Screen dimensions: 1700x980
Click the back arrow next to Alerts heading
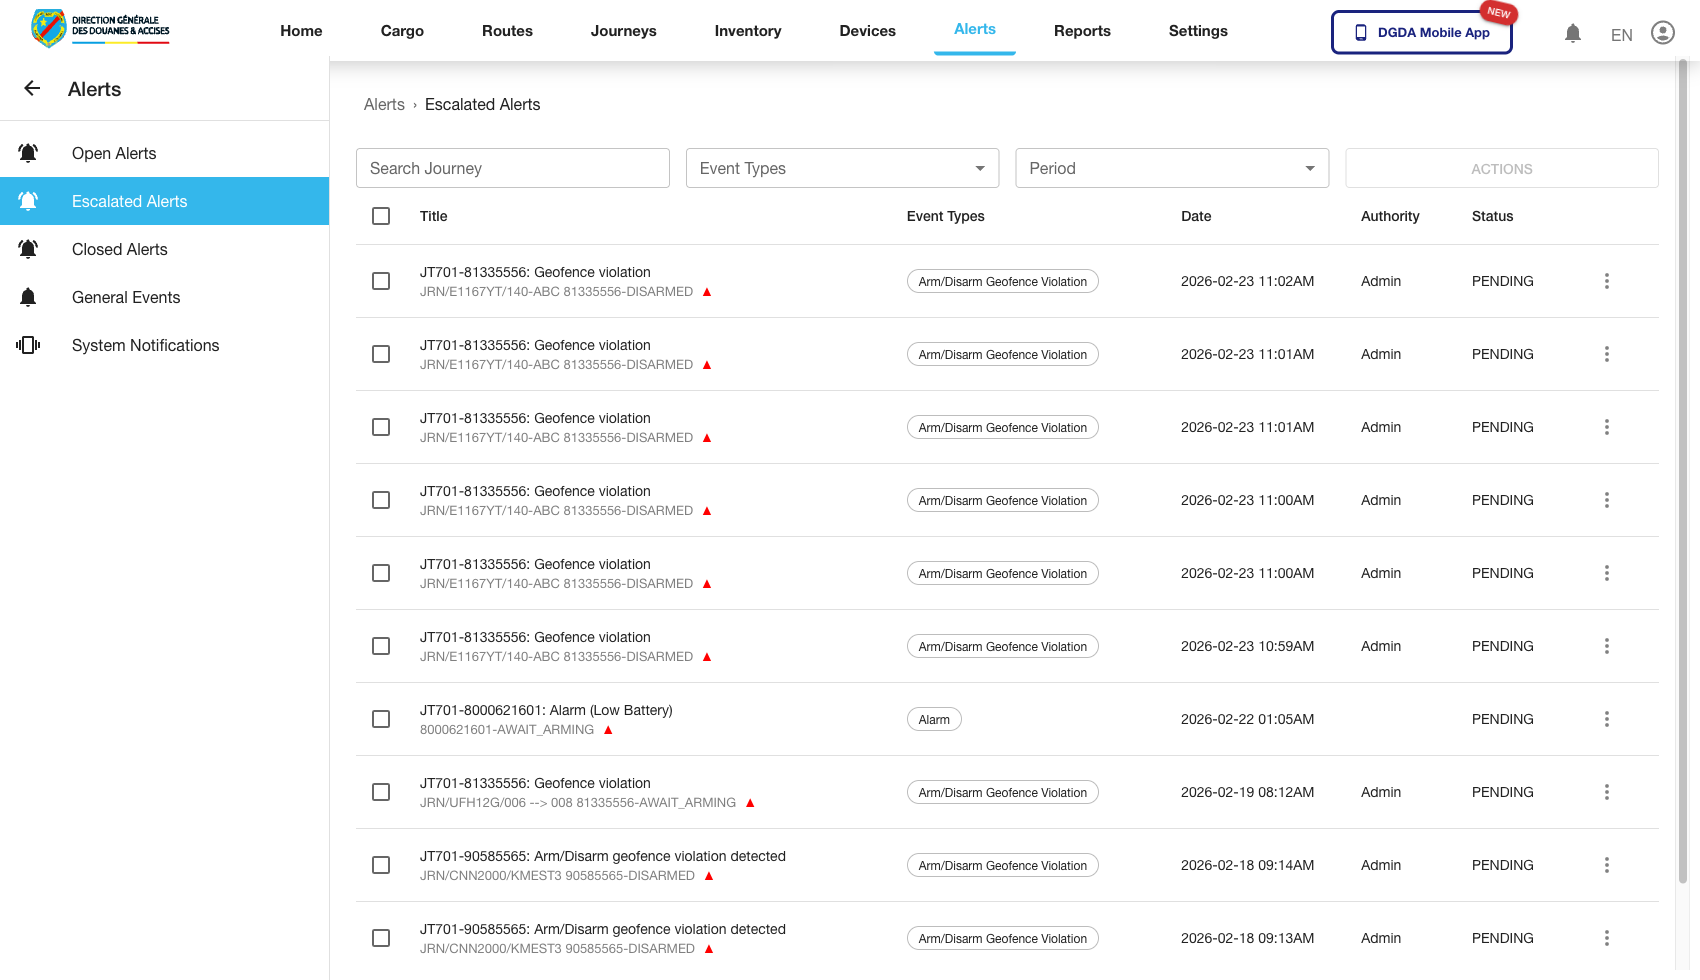[32, 88]
